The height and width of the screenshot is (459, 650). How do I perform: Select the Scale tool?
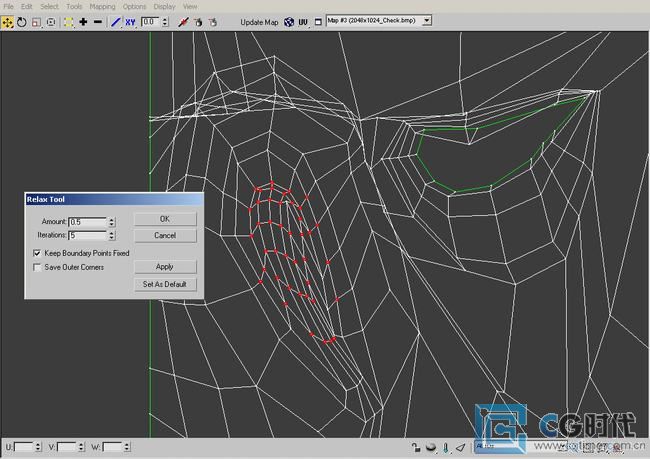(x=36, y=22)
